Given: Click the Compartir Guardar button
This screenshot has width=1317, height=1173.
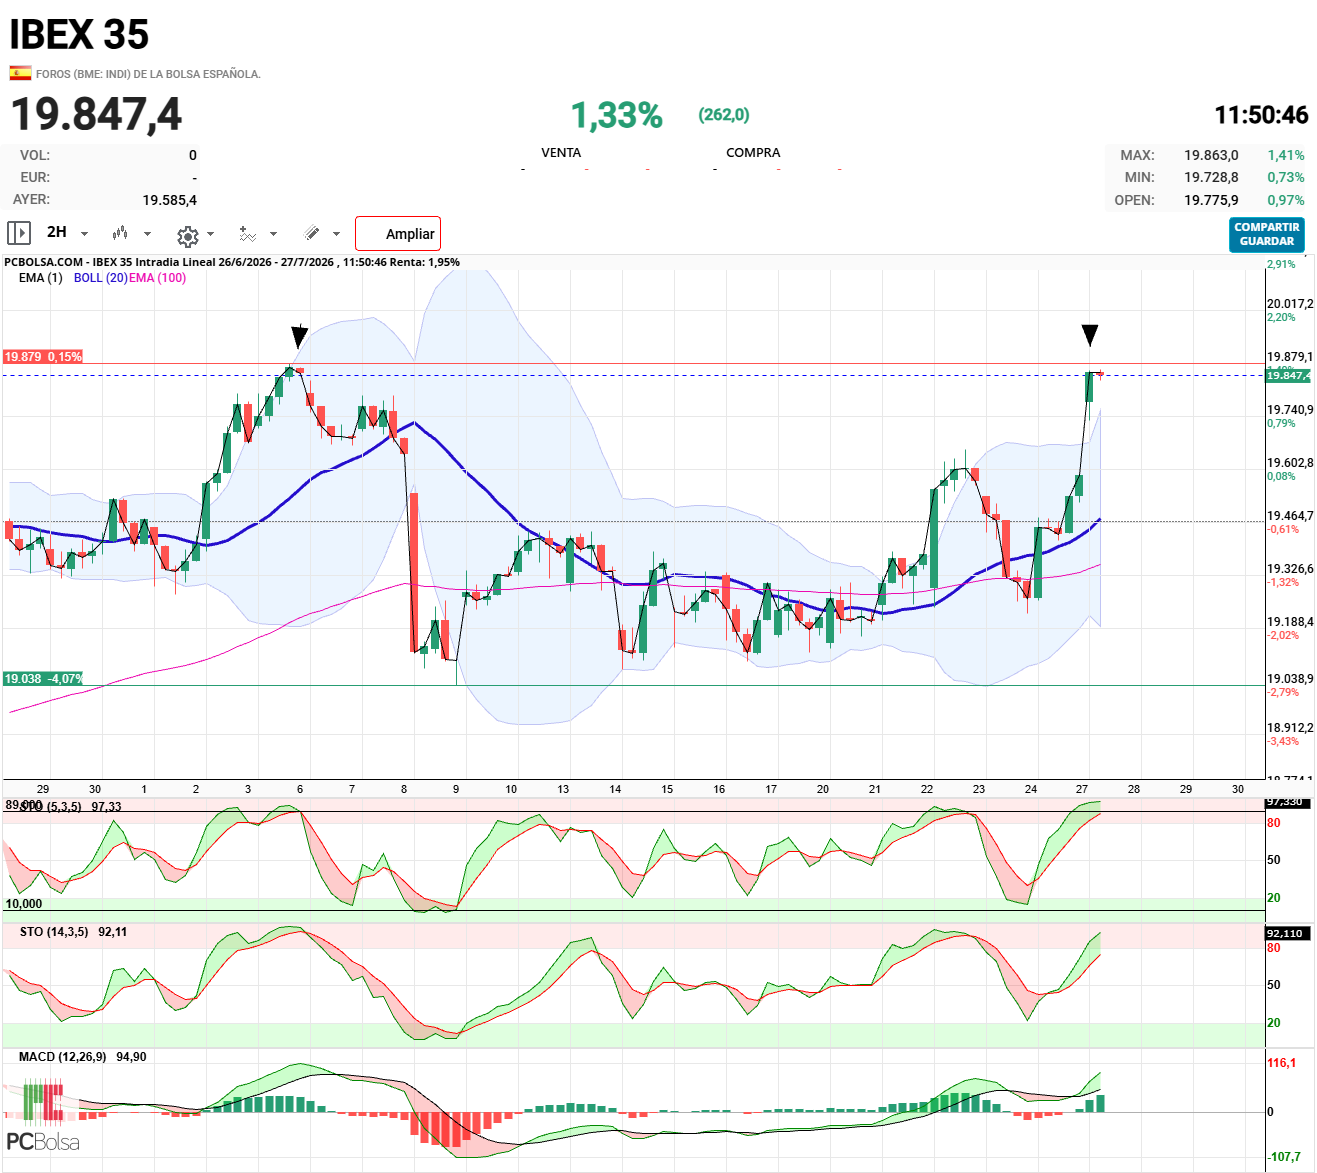Looking at the screenshot, I should point(1267,234).
